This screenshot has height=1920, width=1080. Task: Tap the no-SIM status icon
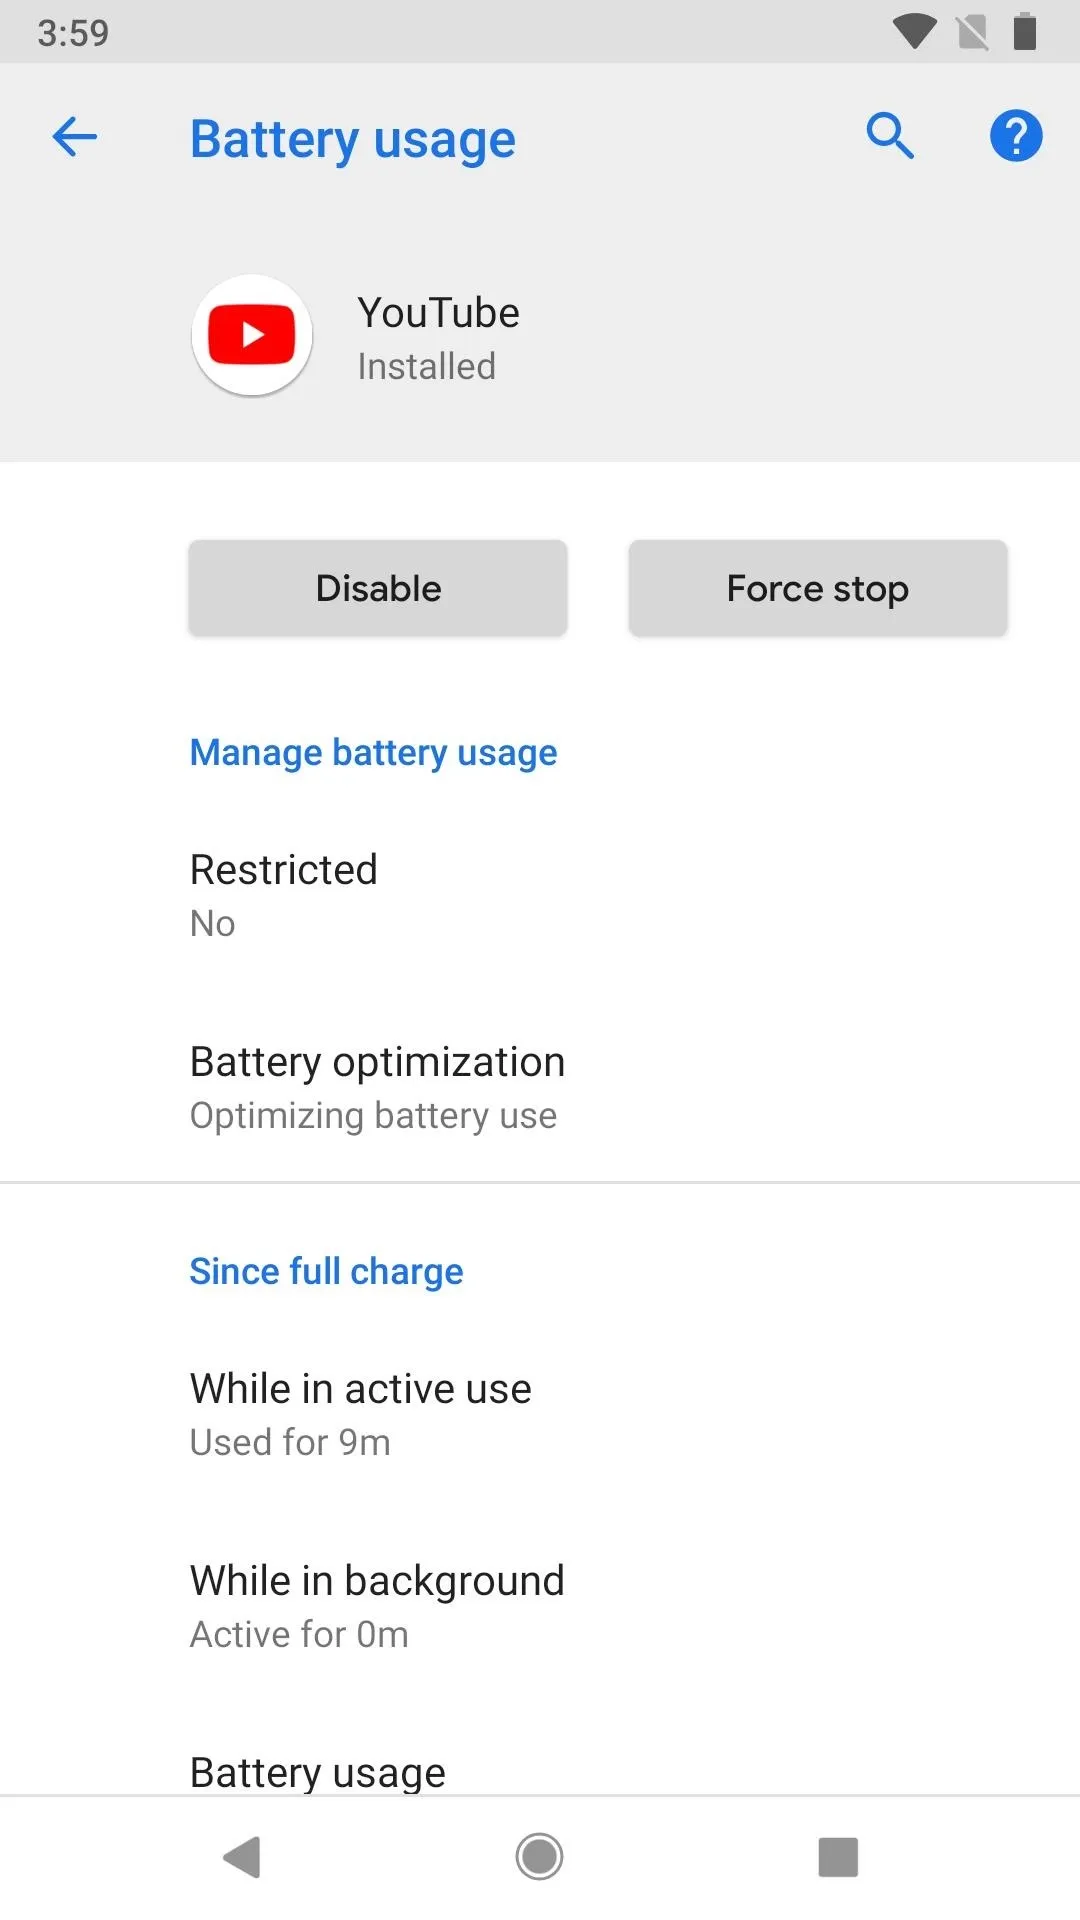click(972, 32)
